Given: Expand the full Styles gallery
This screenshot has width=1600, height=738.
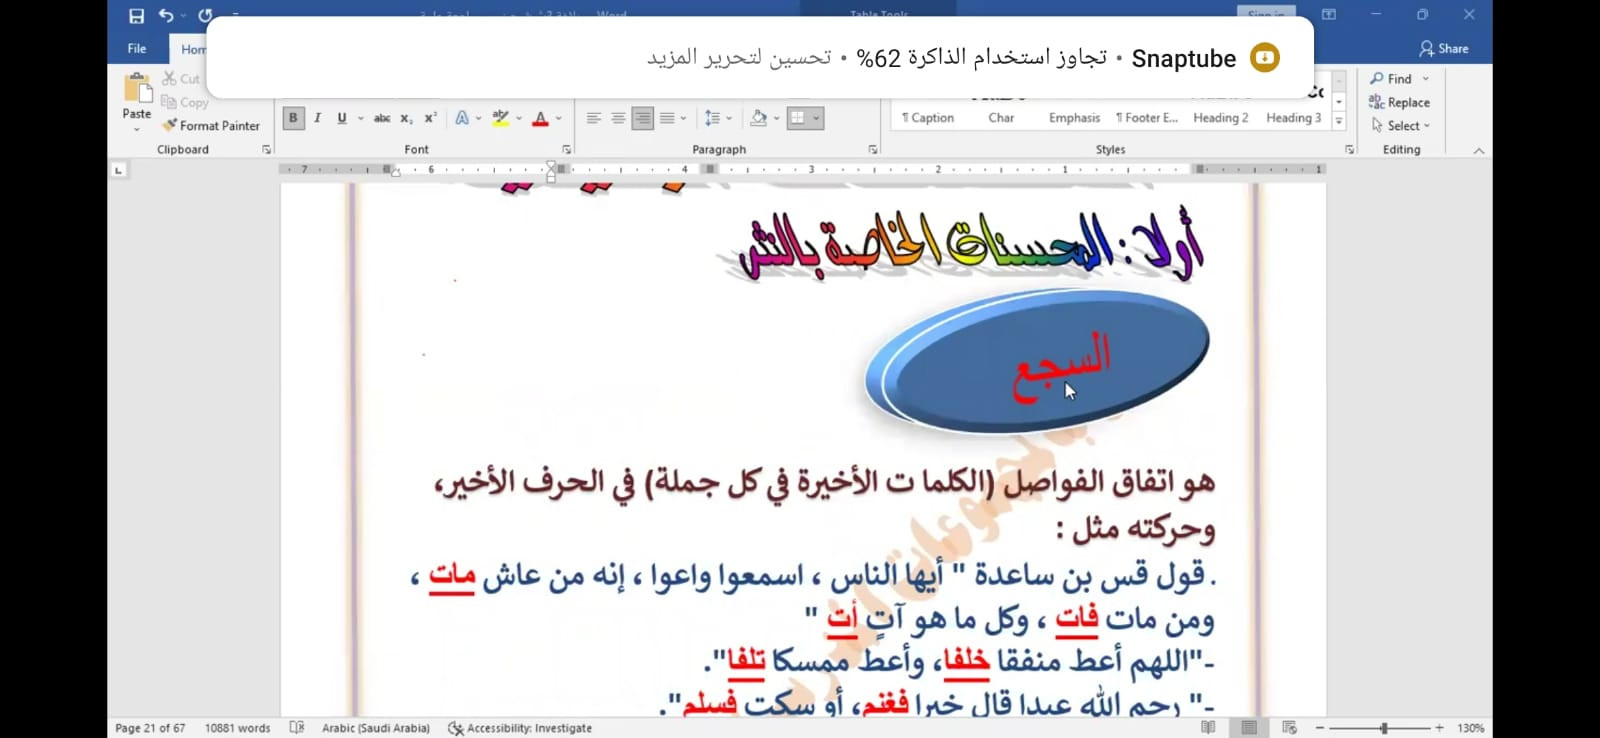Looking at the screenshot, I should point(1339,121).
